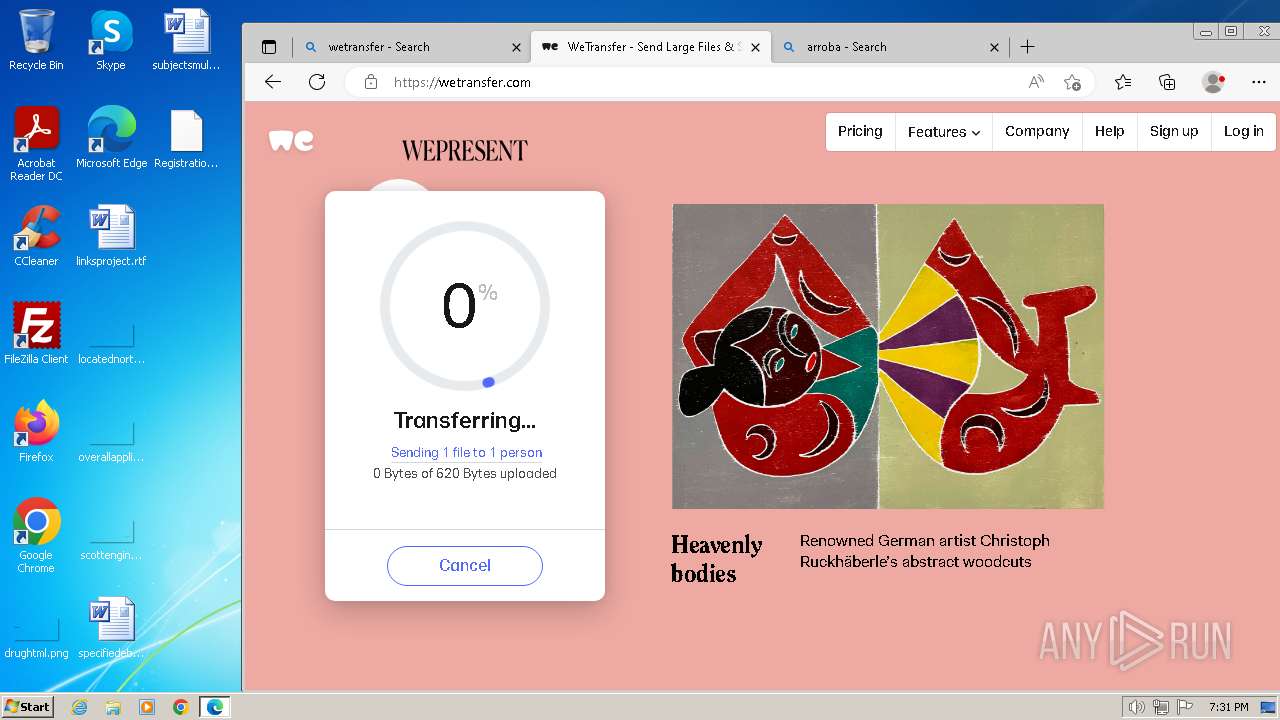Open the Favorites list icon
Screen dimensions: 1280x720
click(1123, 82)
